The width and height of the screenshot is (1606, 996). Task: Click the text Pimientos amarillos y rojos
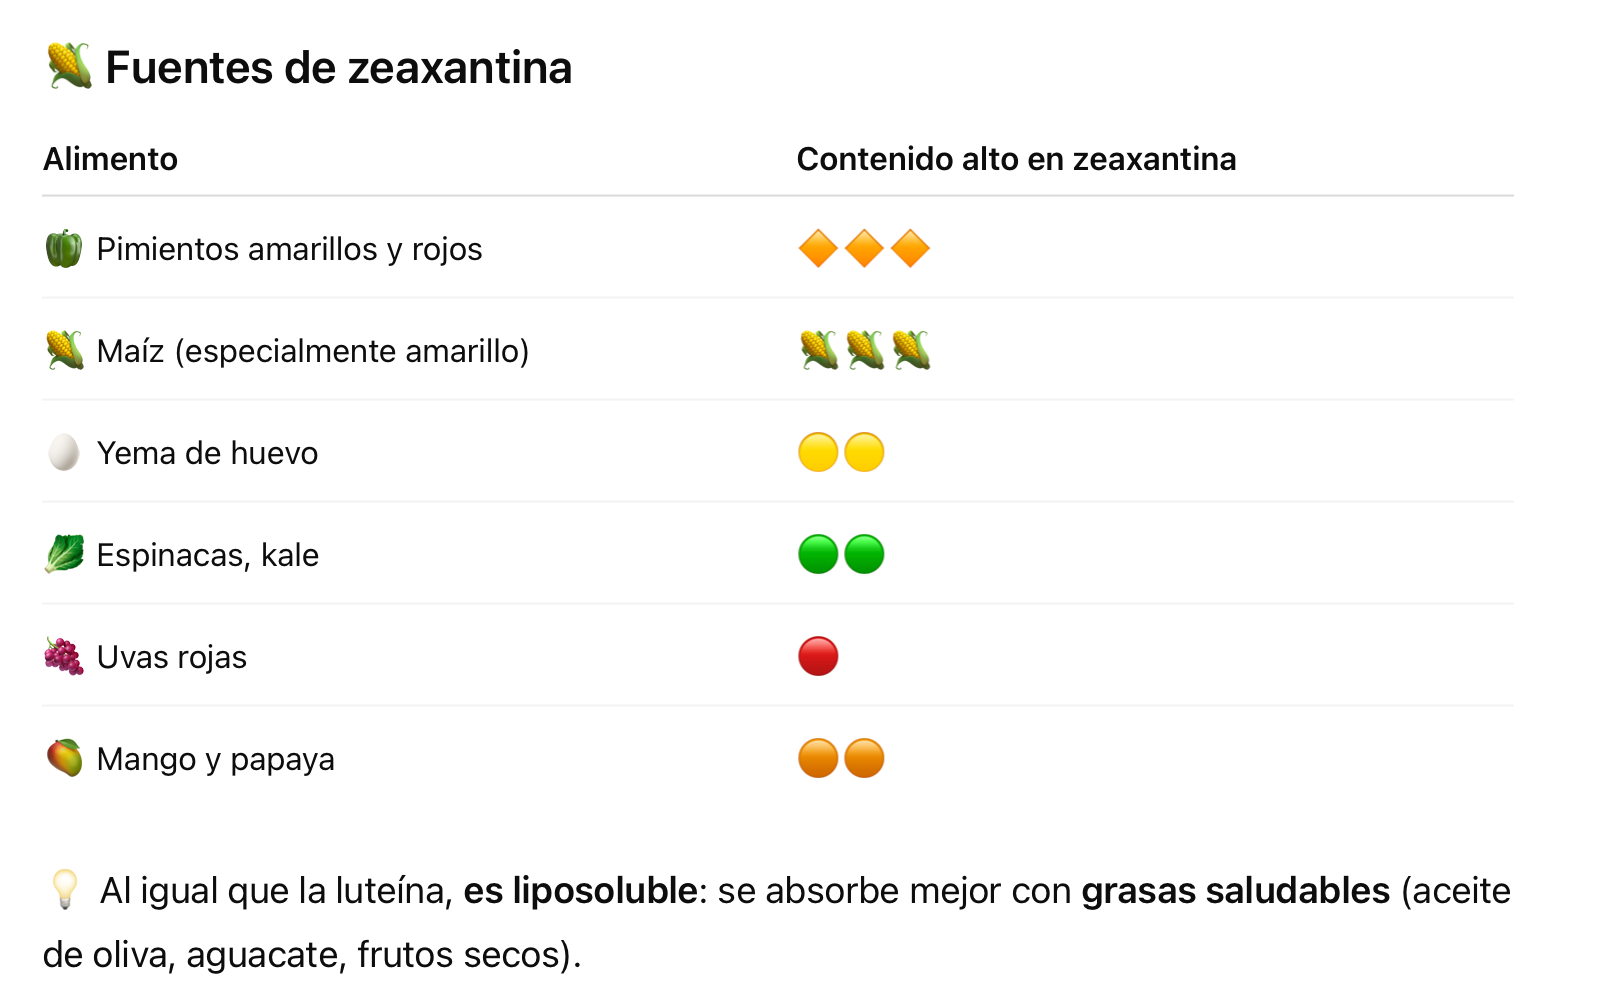tap(290, 249)
